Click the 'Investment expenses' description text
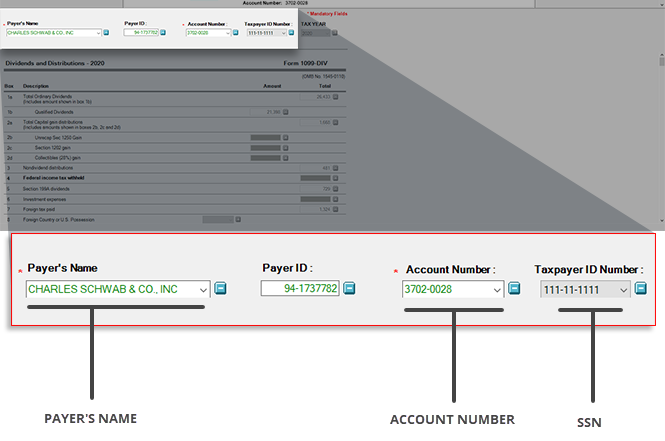Viewport: 665px width, 441px height. [x=45, y=199]
